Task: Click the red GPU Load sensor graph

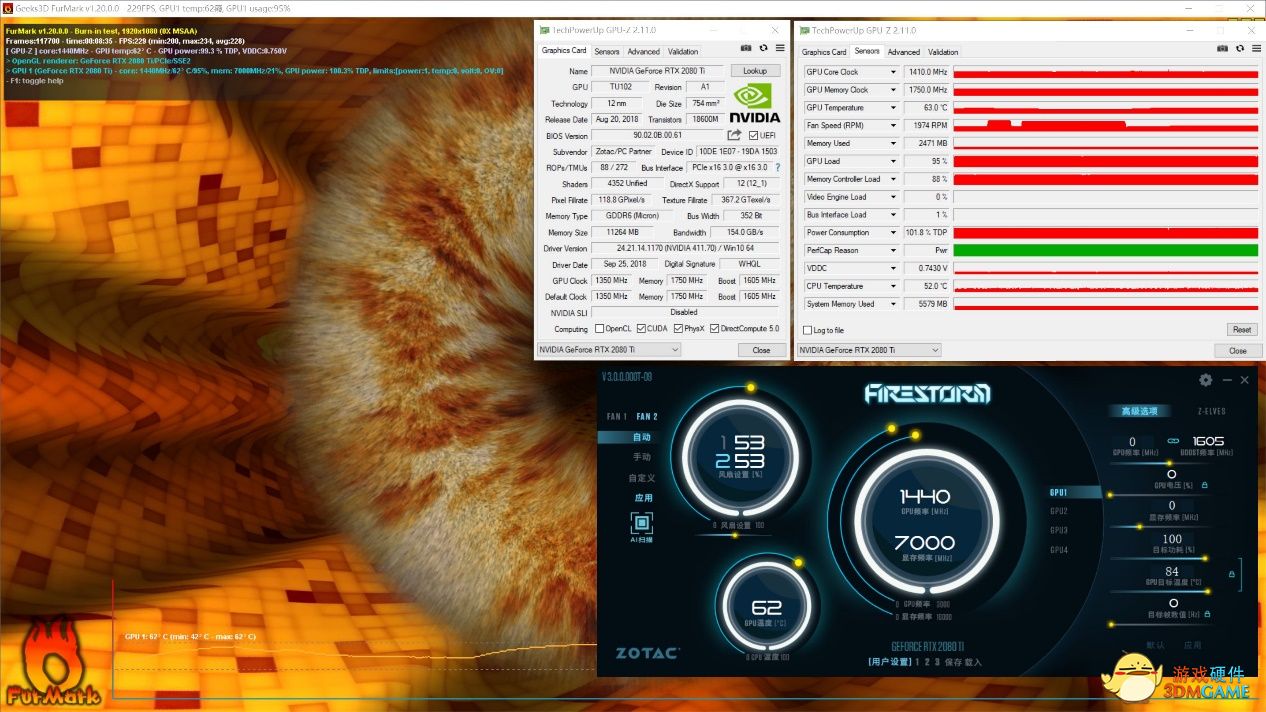Action: click(x=1105, y=161)
